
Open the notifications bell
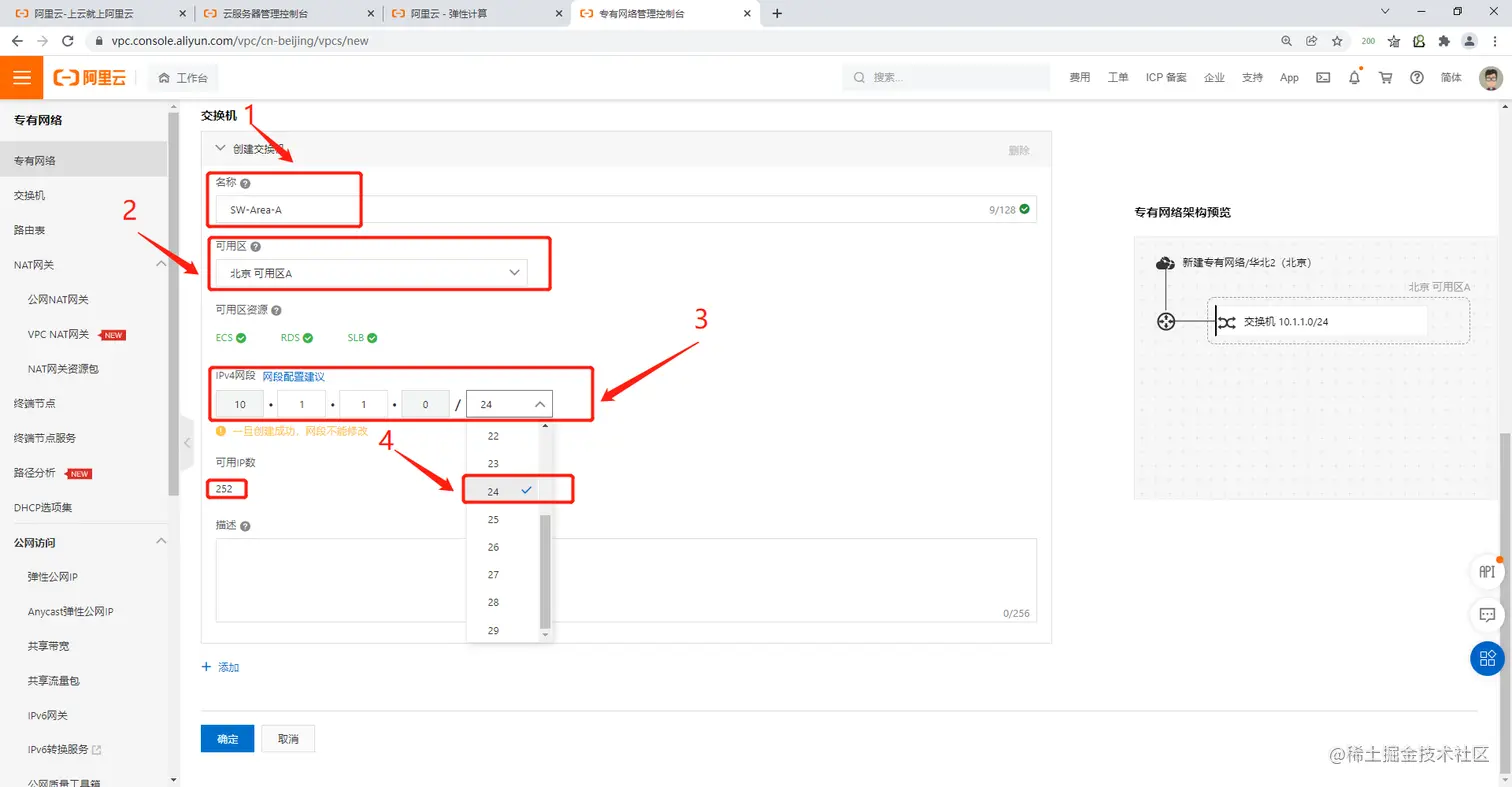tap(1355, 77)
